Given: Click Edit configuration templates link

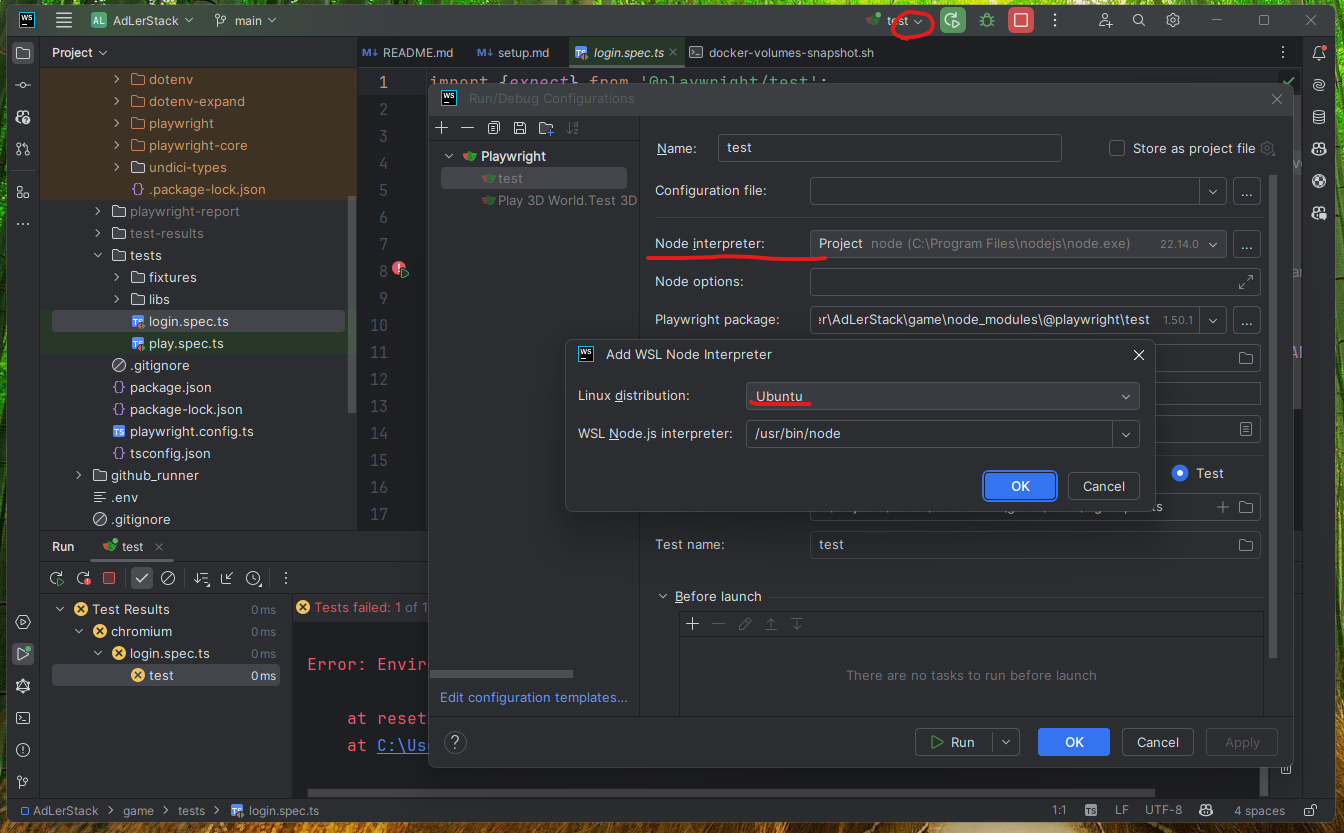Looking at the screenshot, I should 533,697.
